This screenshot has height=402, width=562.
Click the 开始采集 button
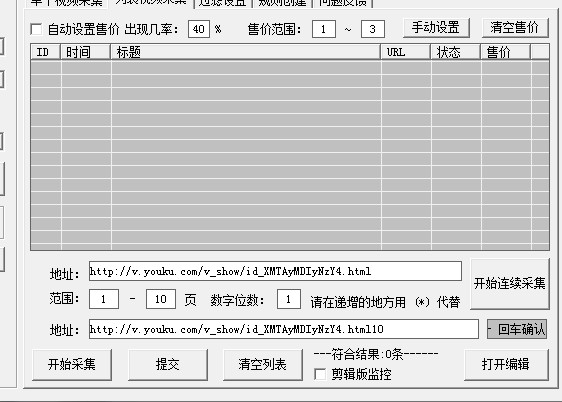point(72,365)
